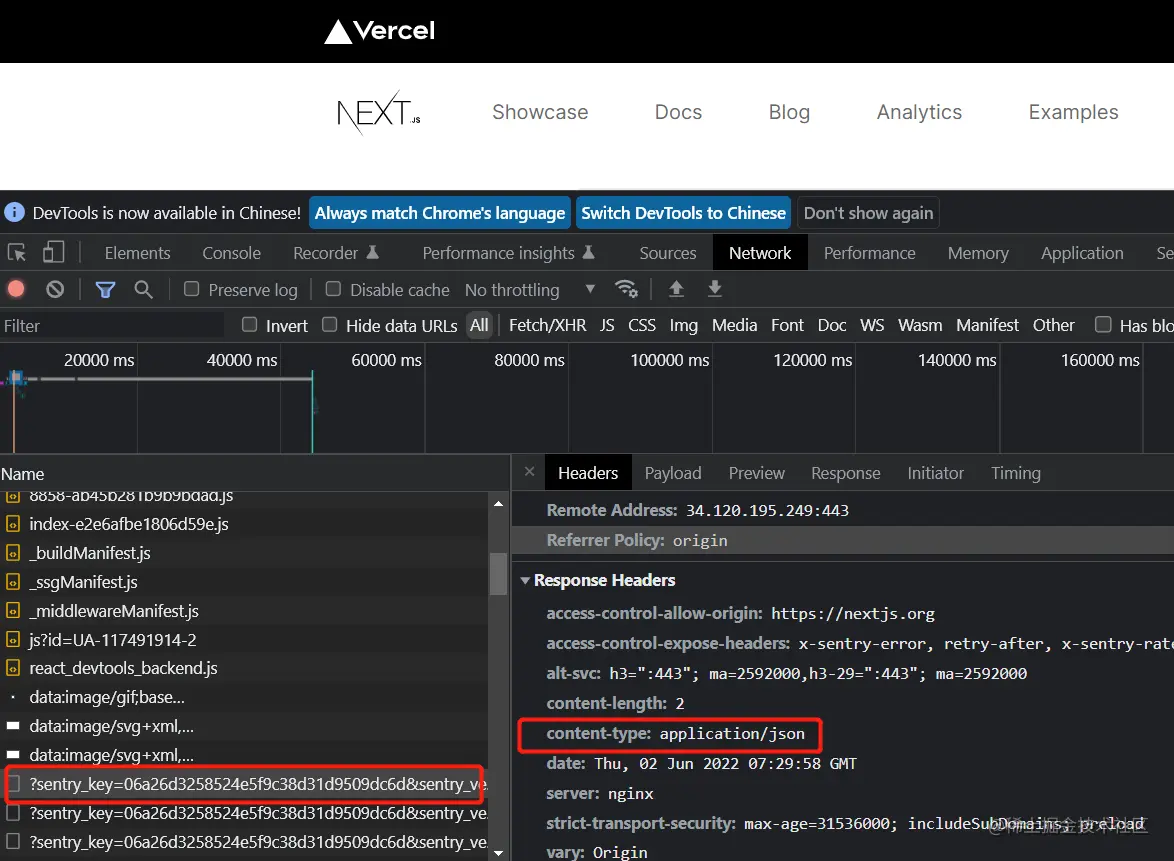1174x861 pixels.
Task: Clear the network log
Action: coord(55,289)
